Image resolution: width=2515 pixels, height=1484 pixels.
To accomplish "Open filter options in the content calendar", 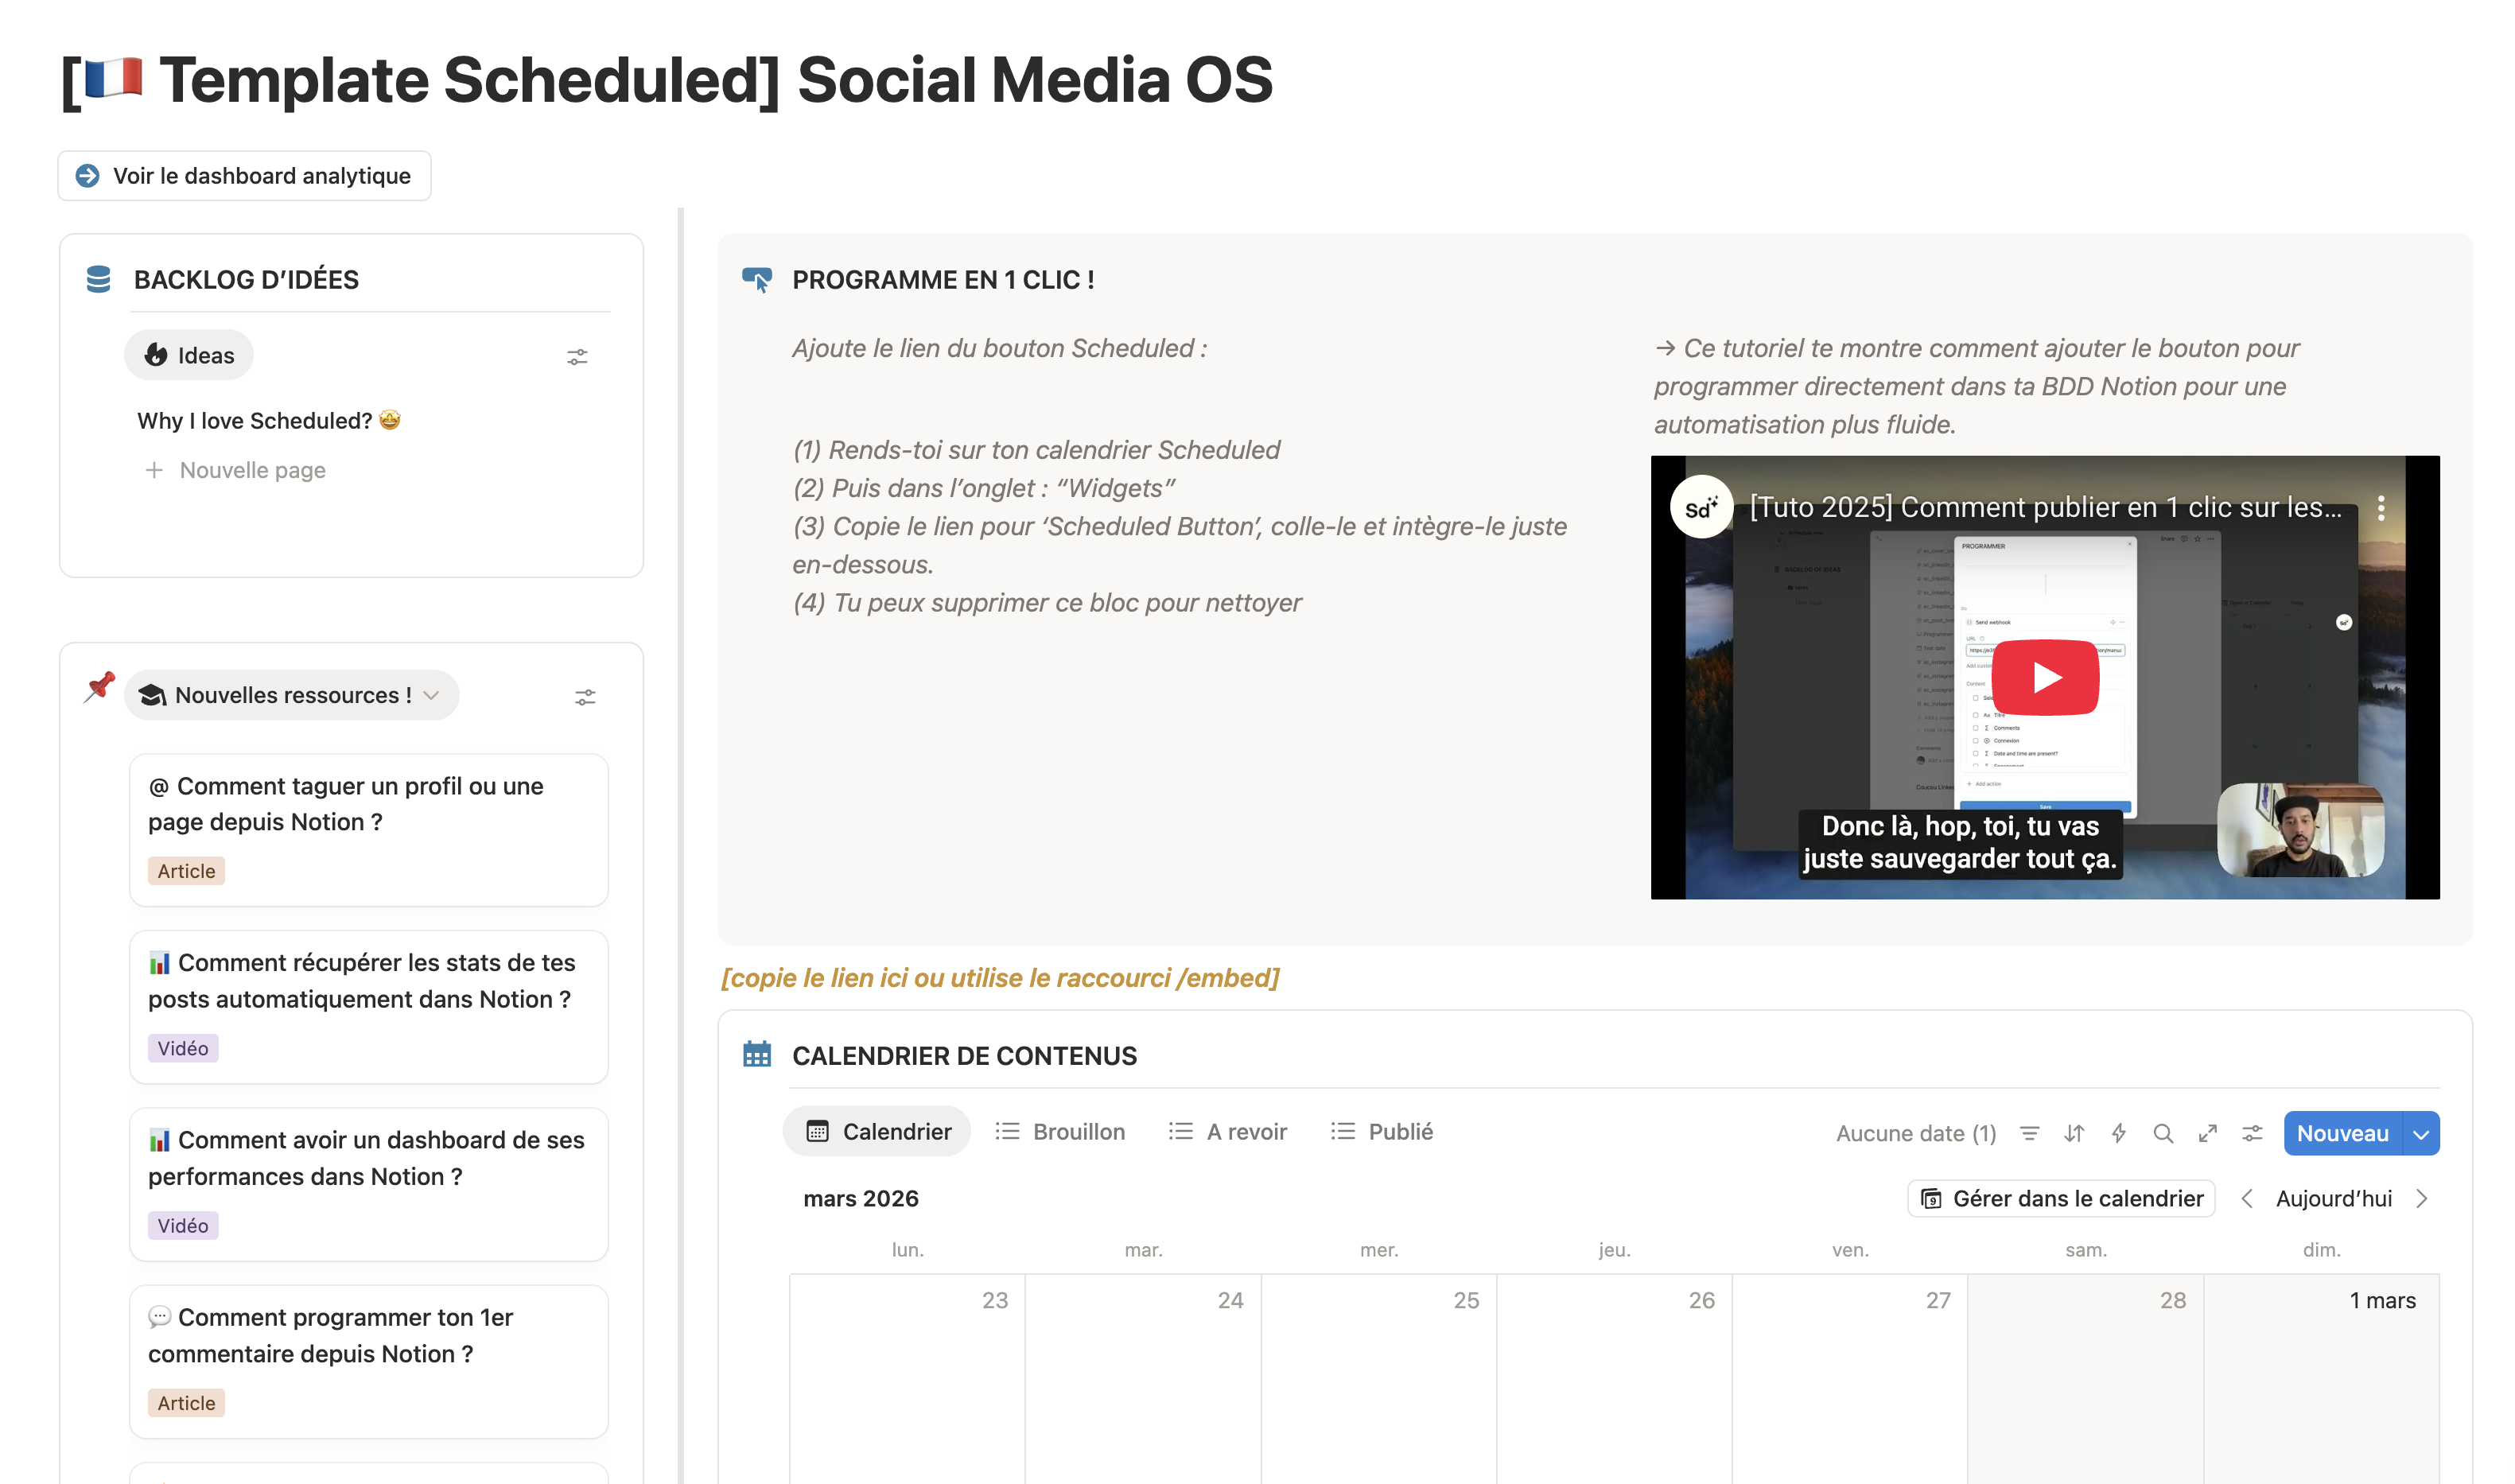I will [2030, 1133].
